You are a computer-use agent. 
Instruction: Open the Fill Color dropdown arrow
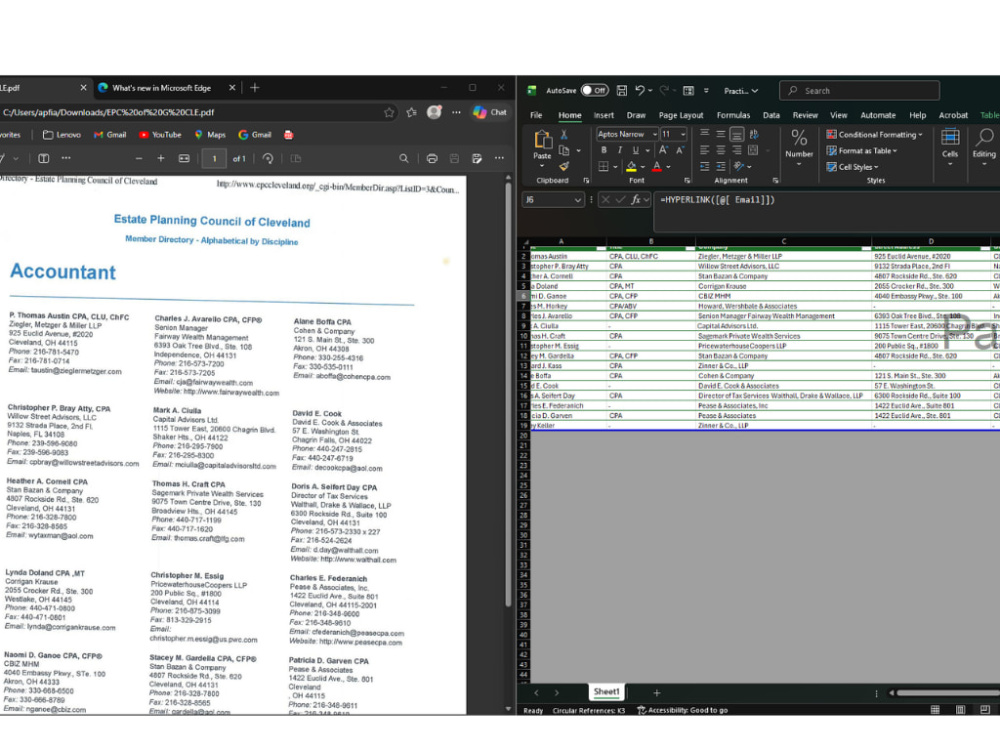point(643,167)
